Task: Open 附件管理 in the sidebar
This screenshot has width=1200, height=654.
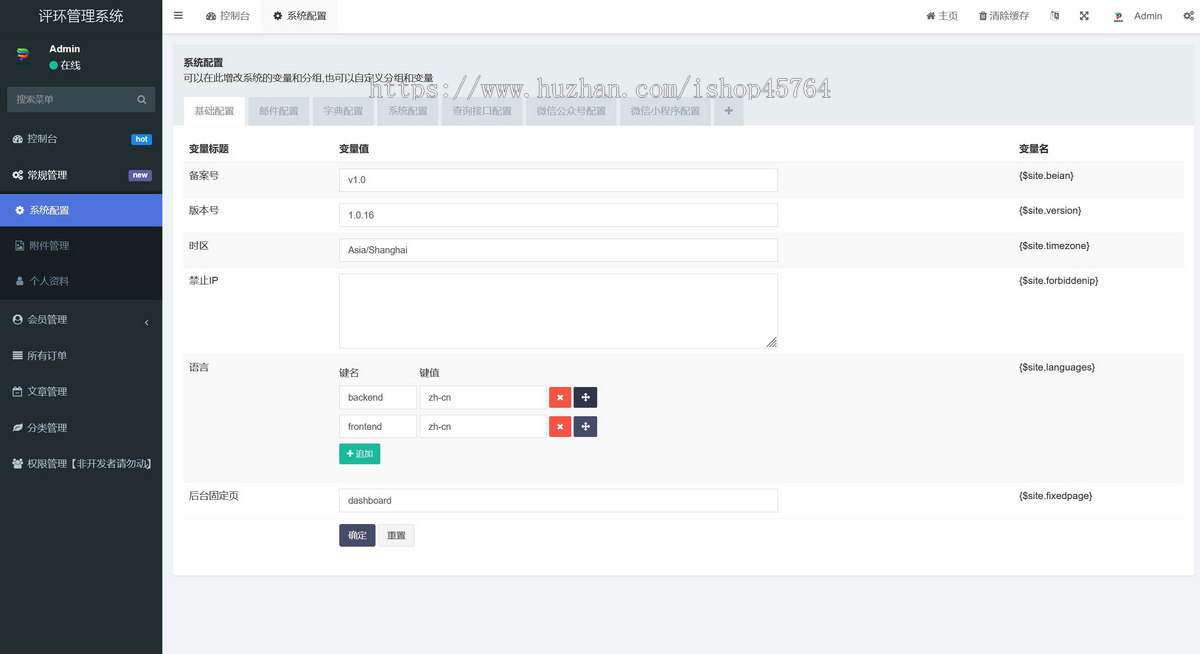Action: (x=80, y=246)
